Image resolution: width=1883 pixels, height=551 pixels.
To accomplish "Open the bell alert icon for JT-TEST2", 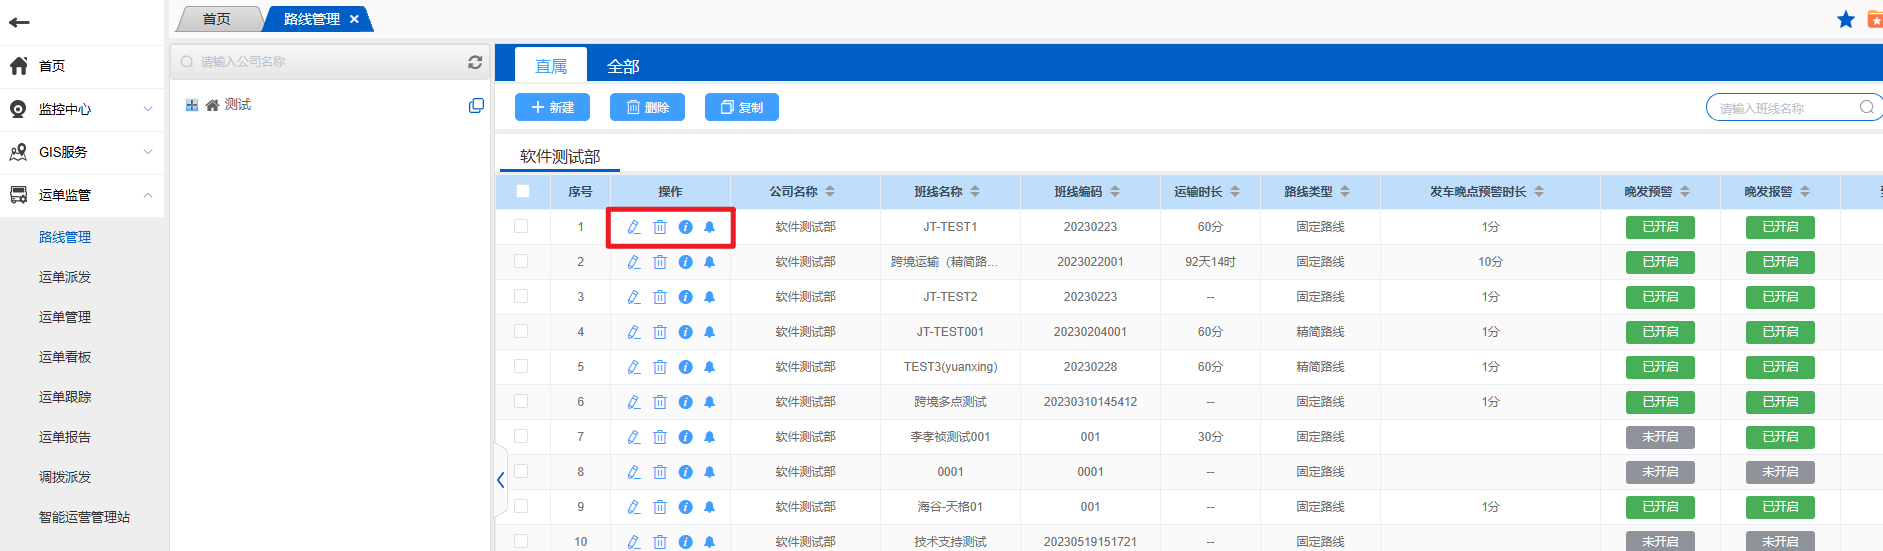I will tap(709, 297).
